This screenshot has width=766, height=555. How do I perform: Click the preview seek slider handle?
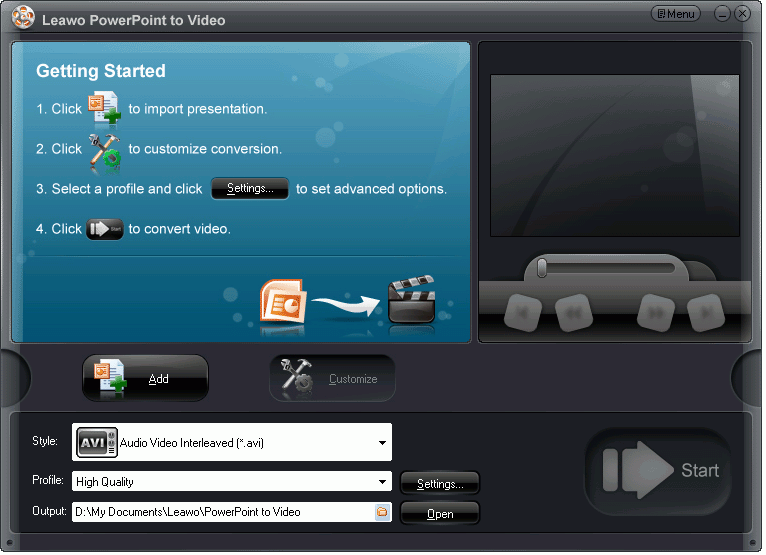pyautogui.click(x=541, y=268)
